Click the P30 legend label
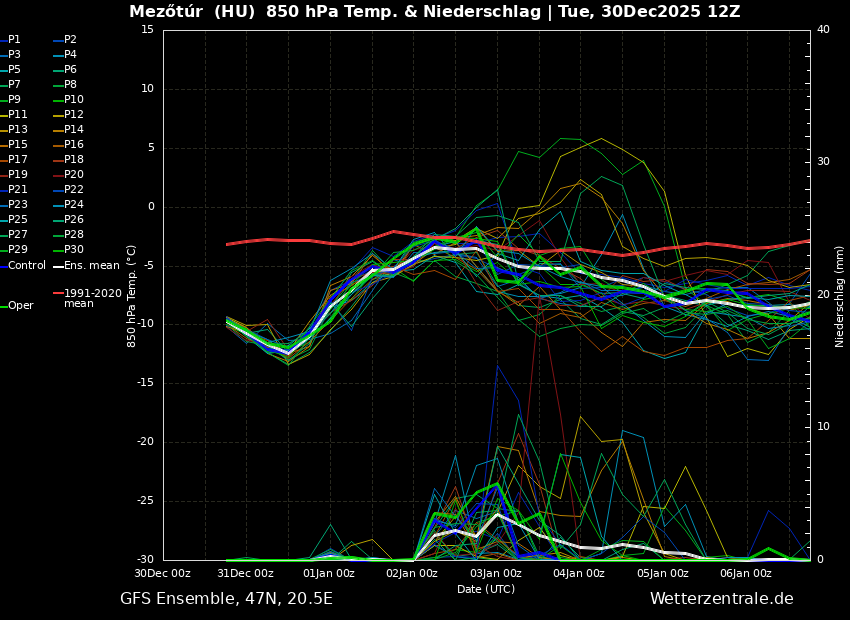This screenshot has height=620, width=850. 73,250
